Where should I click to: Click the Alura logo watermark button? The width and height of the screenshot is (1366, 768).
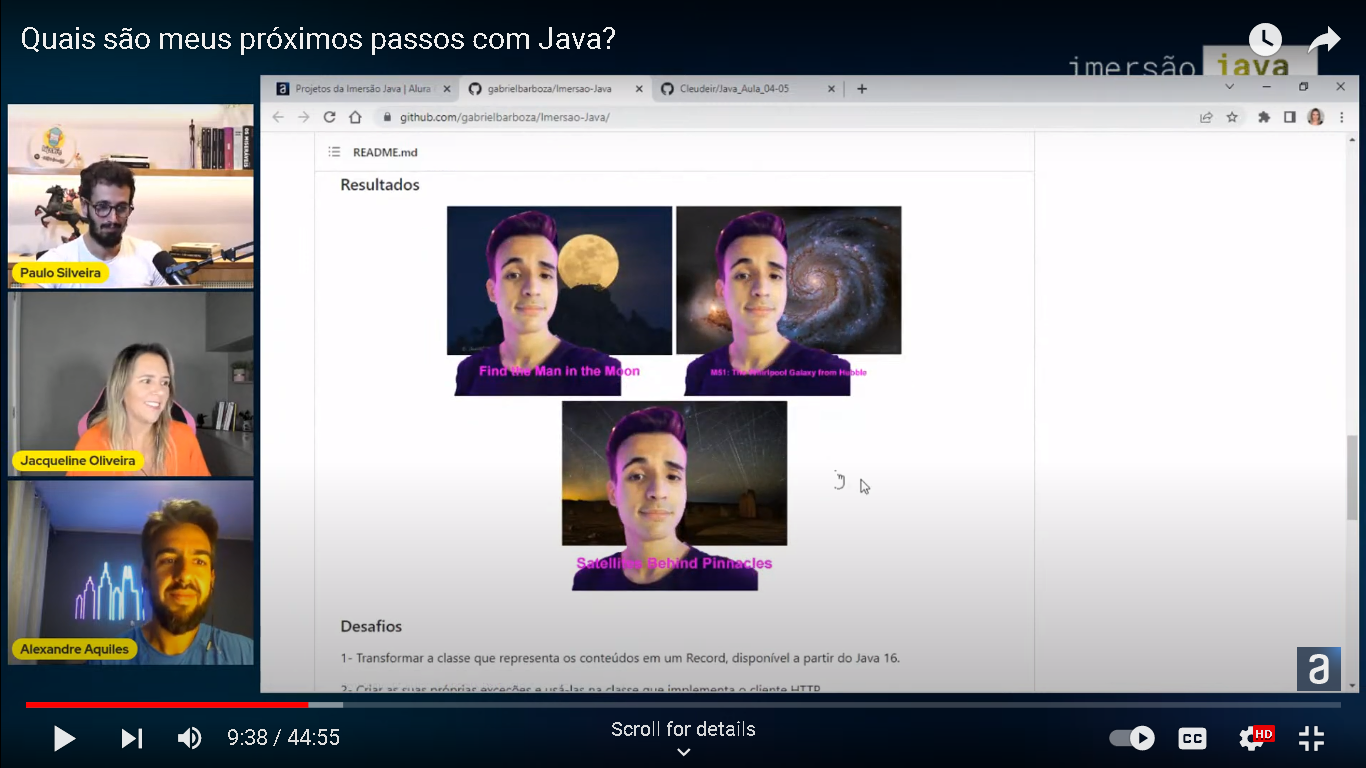click(1319, 669)
